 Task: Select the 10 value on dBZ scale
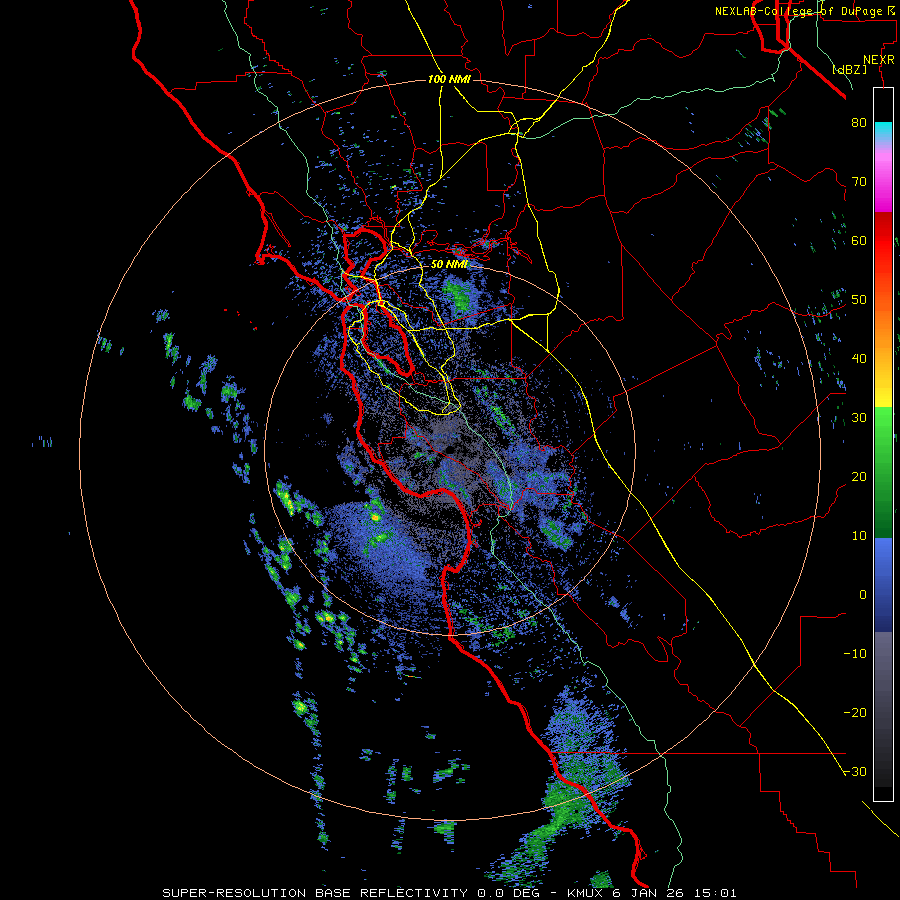click(x=859, y=536)
